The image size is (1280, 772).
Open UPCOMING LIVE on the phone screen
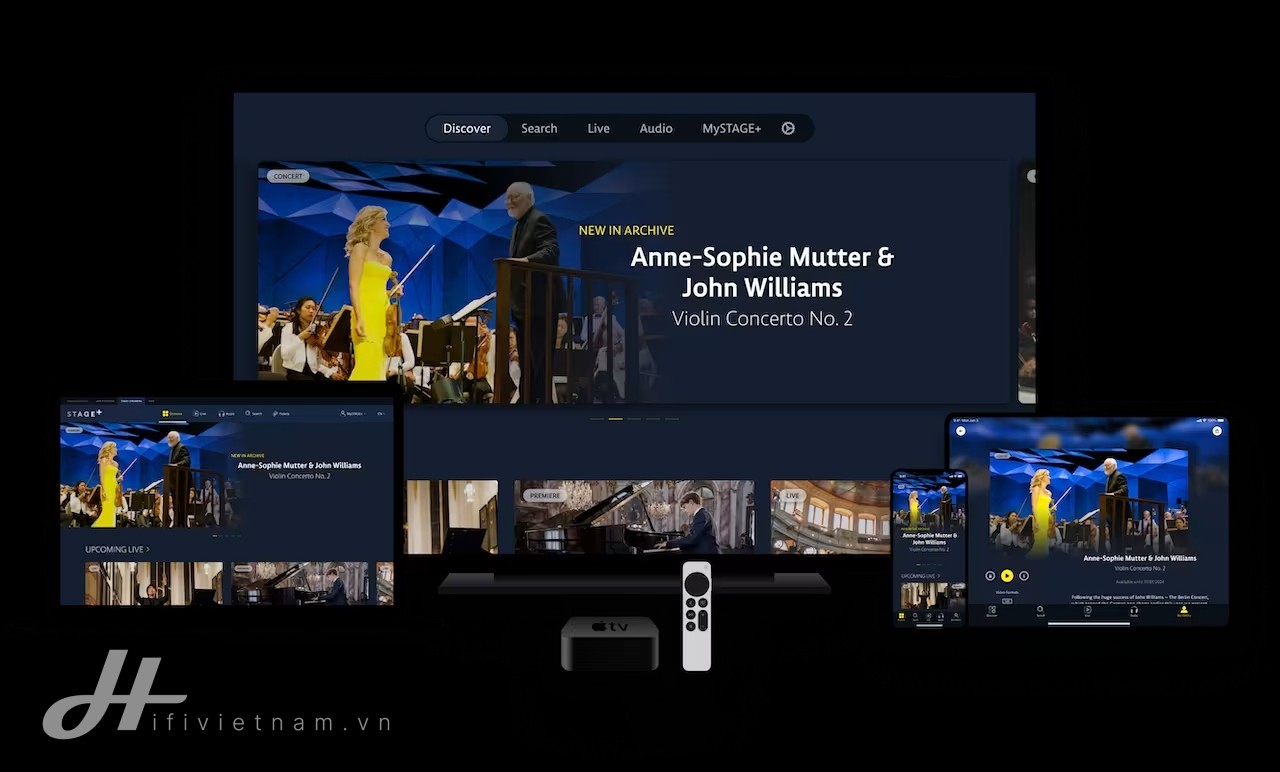click(920, 576)
